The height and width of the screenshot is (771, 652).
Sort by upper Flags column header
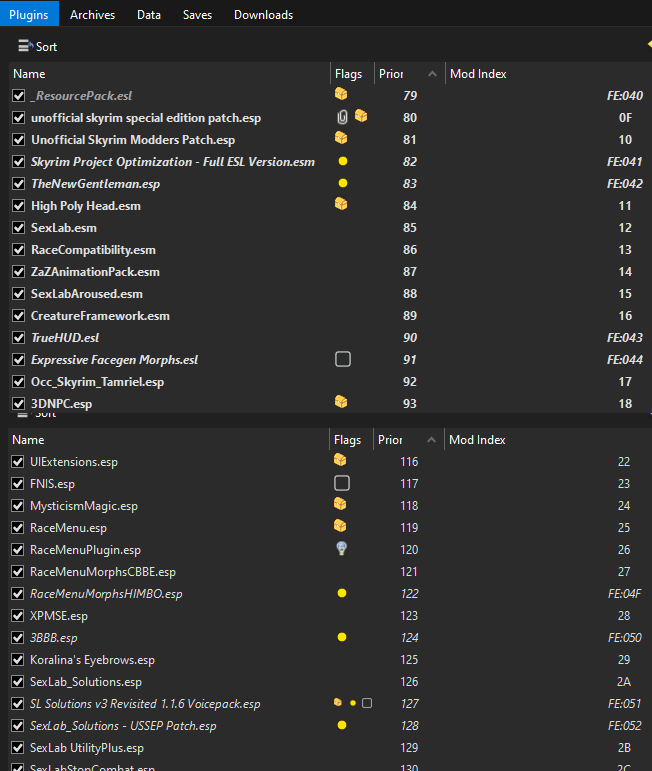coord(352,74)
